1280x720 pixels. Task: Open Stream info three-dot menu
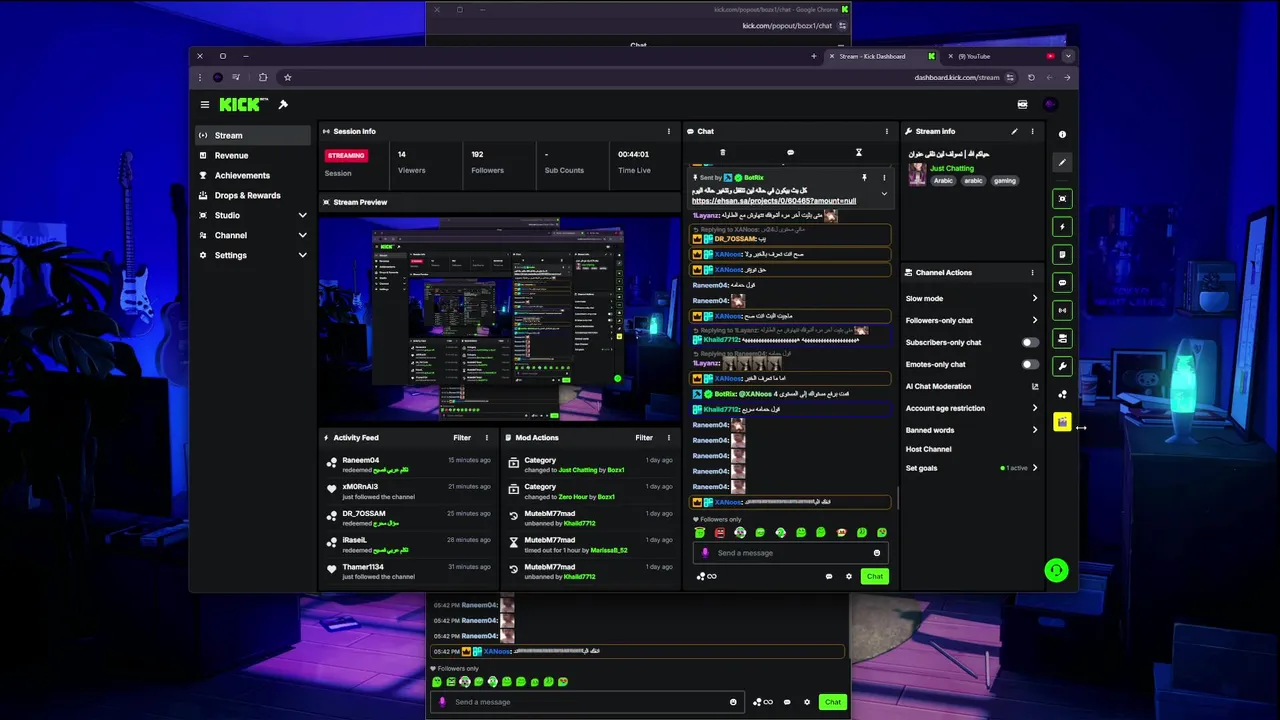(1032, 131)
